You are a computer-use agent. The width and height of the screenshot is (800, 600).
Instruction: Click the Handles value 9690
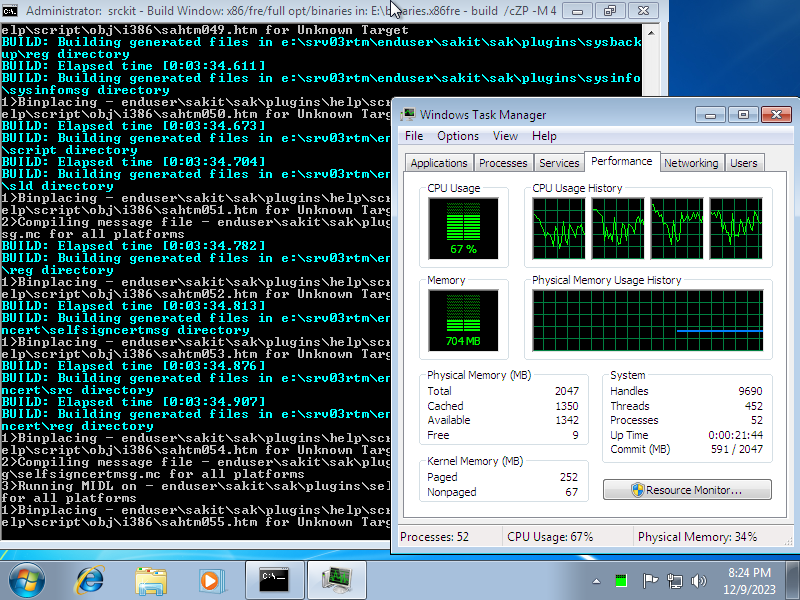click(x=750, y=391)
